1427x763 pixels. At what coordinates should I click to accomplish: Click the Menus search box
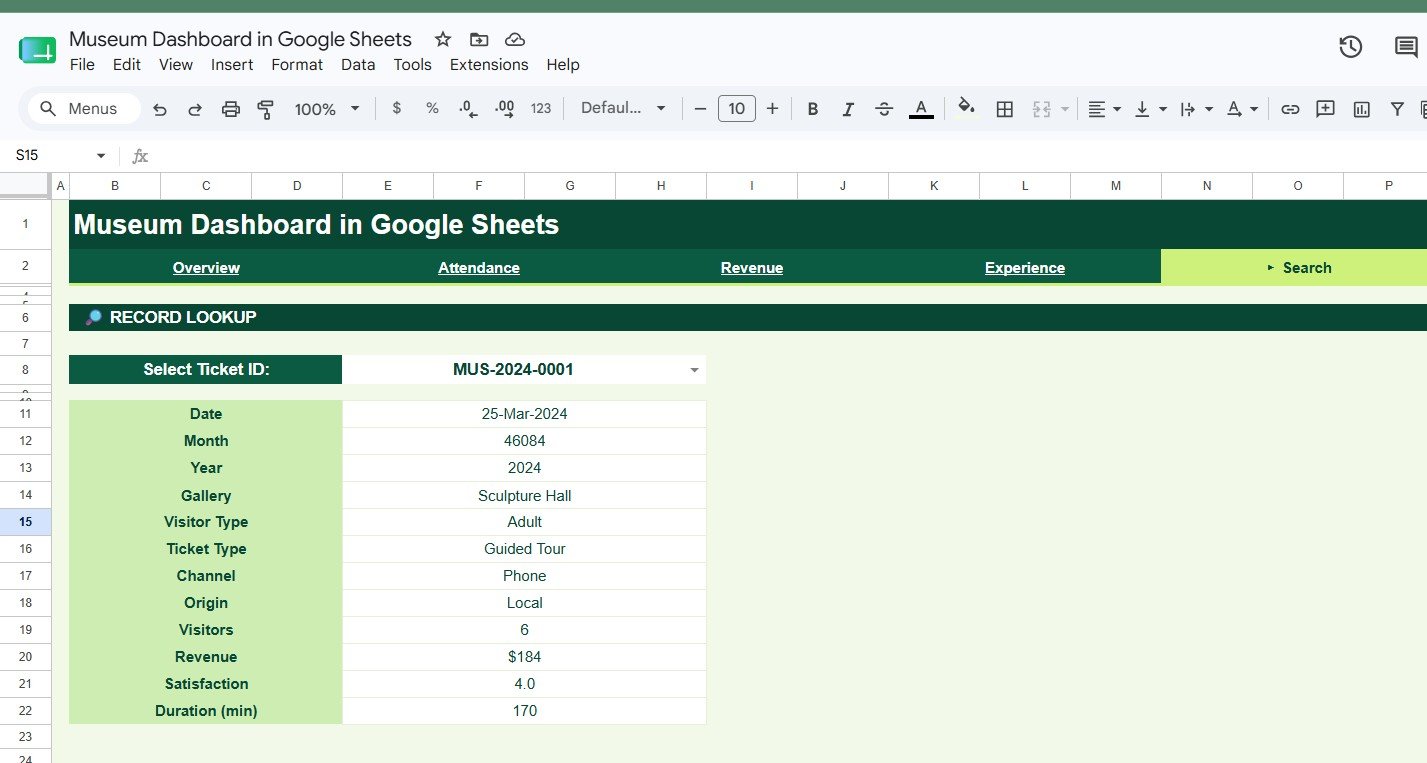pos(84,108)
